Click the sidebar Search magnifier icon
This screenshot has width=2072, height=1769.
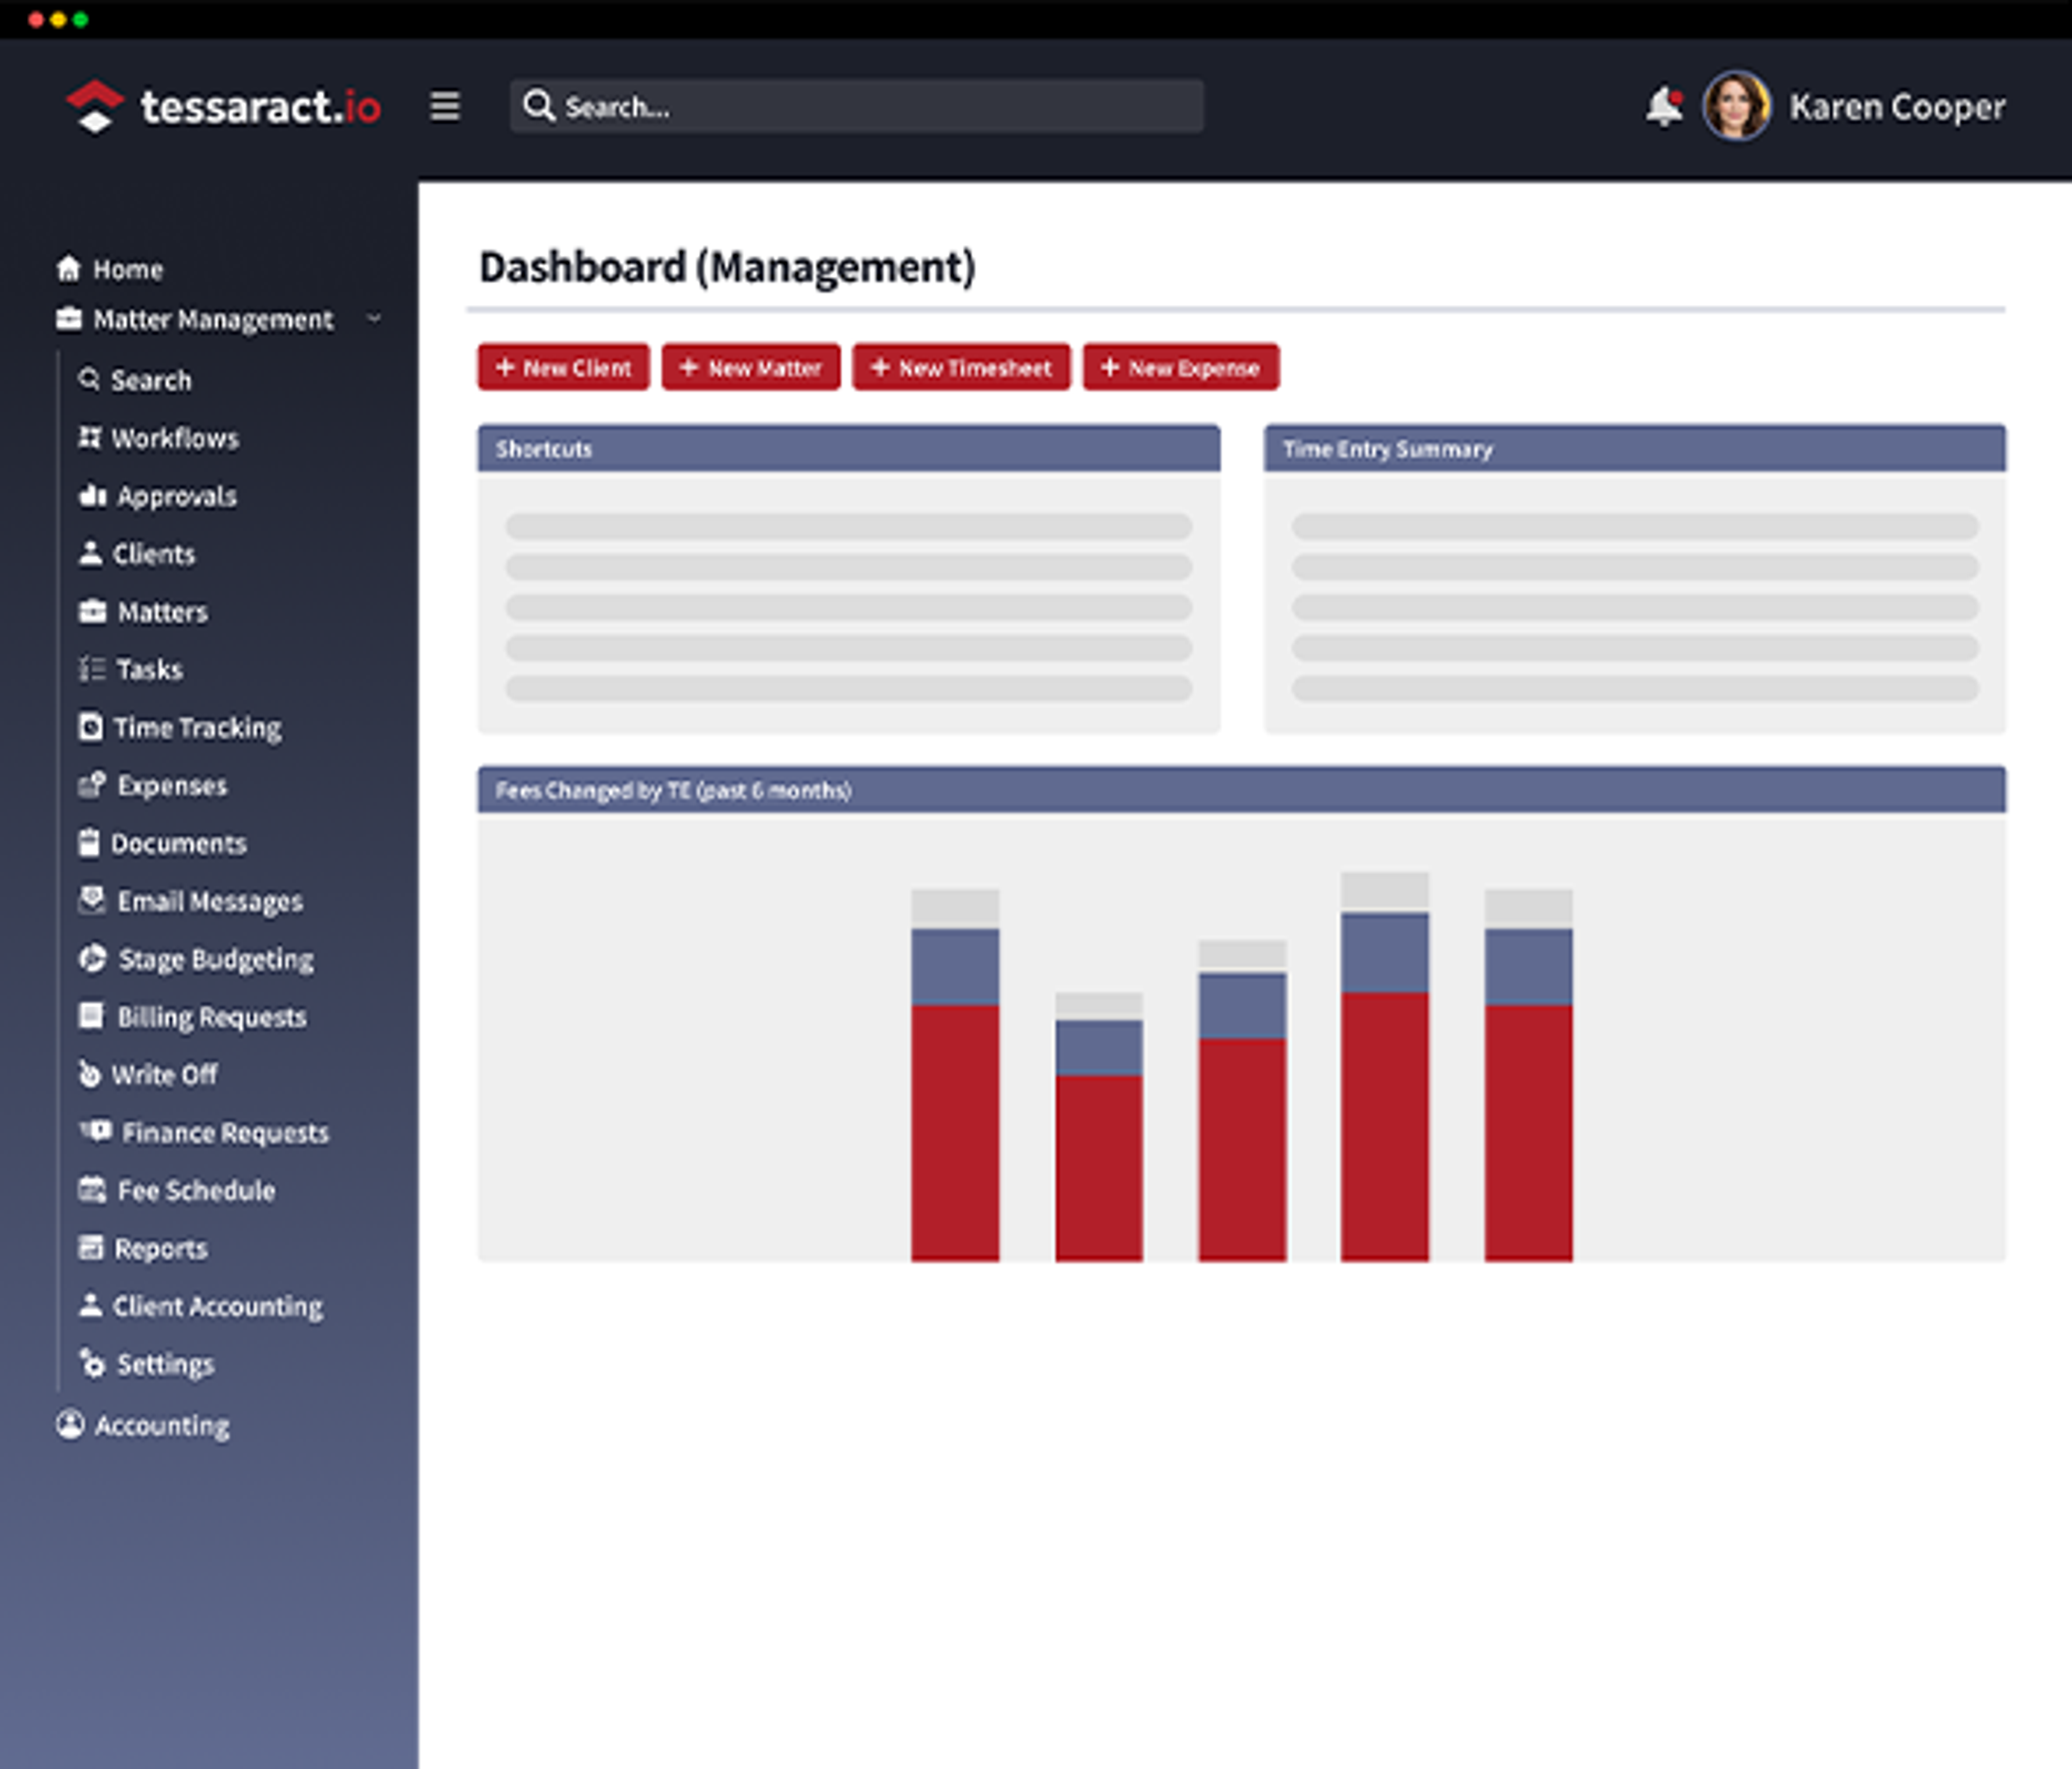coord(89,379)
